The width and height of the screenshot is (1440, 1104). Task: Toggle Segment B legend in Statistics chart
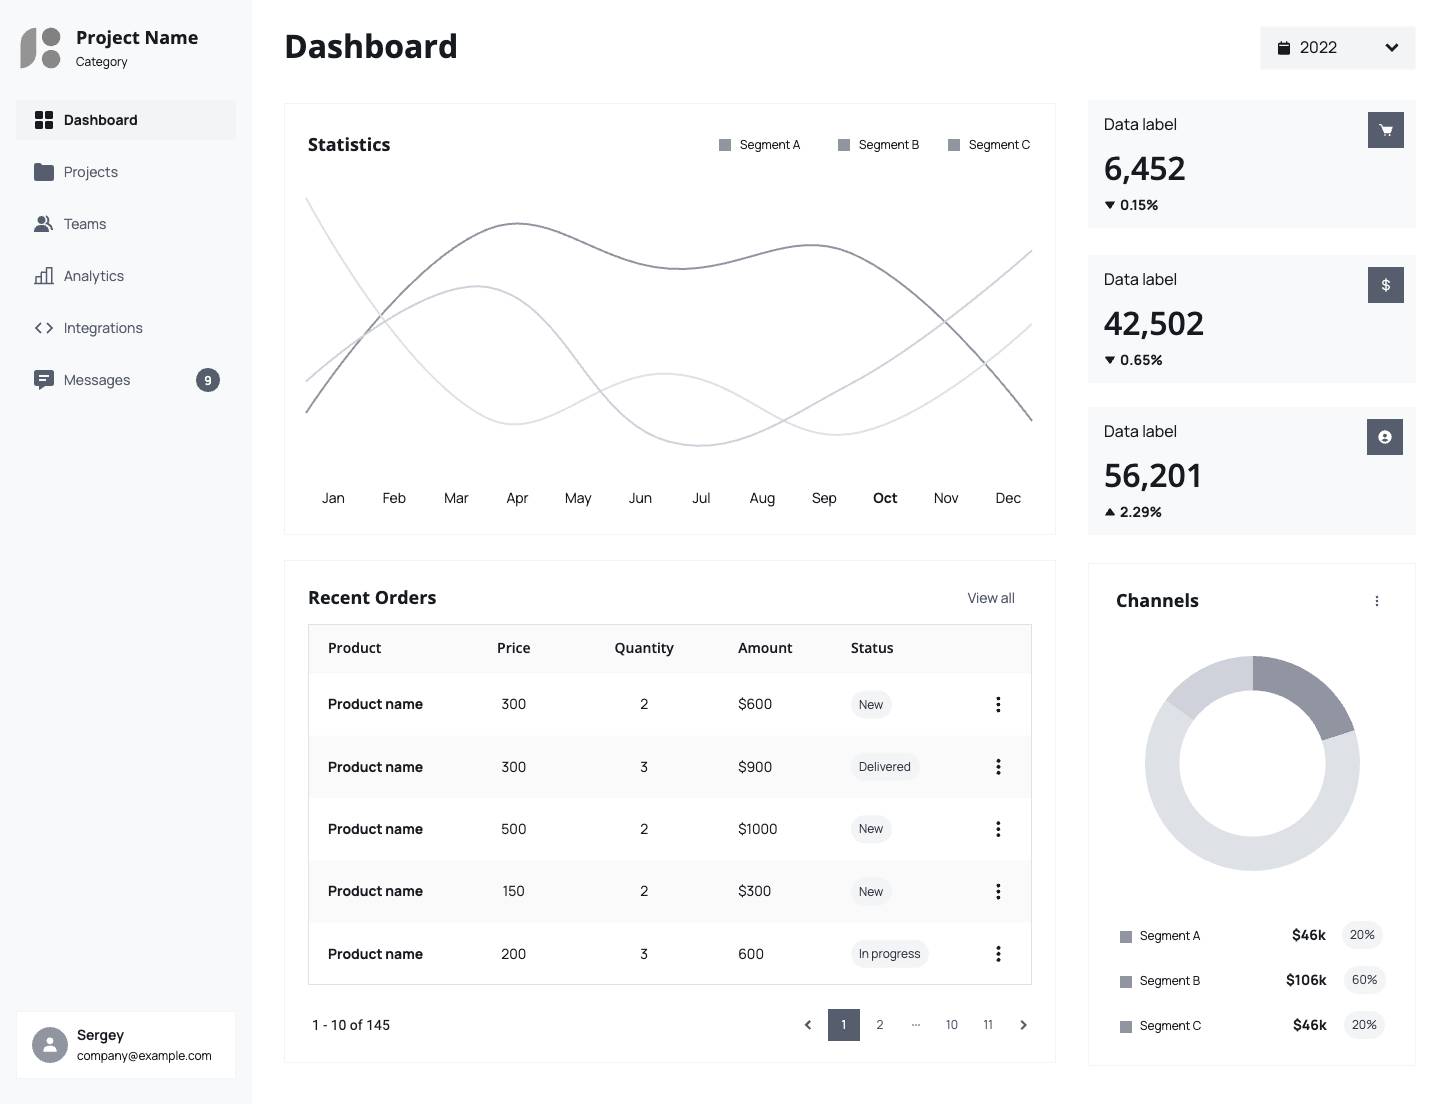pos(878,145)
